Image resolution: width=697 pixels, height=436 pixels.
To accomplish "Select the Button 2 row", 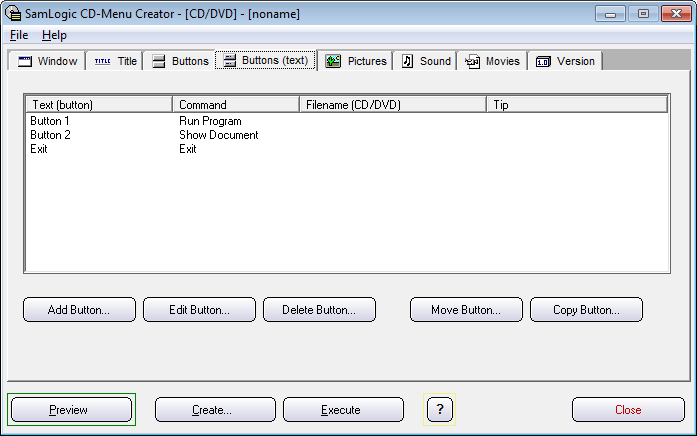I will 50,135.
